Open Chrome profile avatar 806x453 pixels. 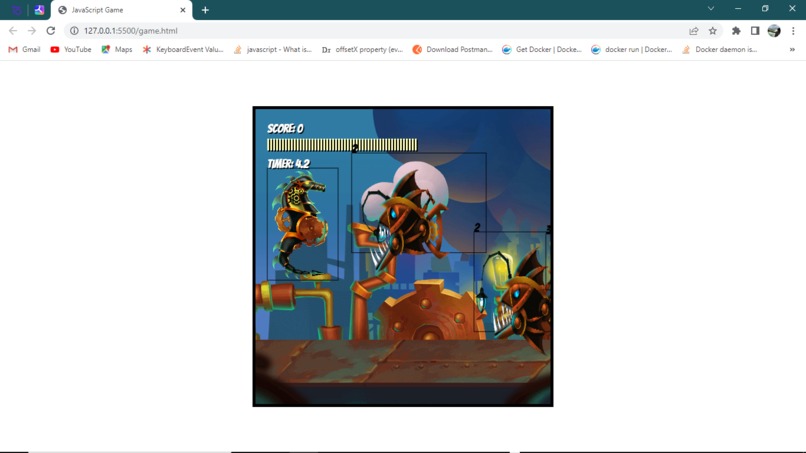tap(774, 31)
